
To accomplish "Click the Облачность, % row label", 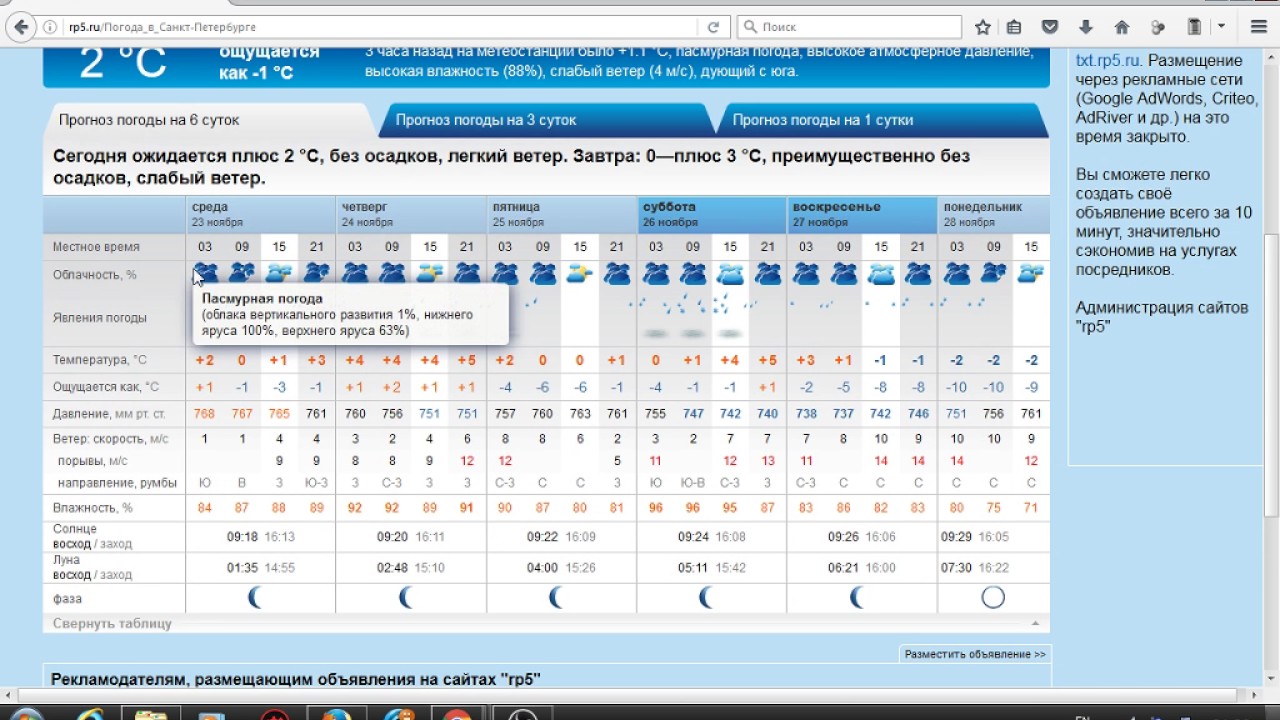I will (95, 274).
